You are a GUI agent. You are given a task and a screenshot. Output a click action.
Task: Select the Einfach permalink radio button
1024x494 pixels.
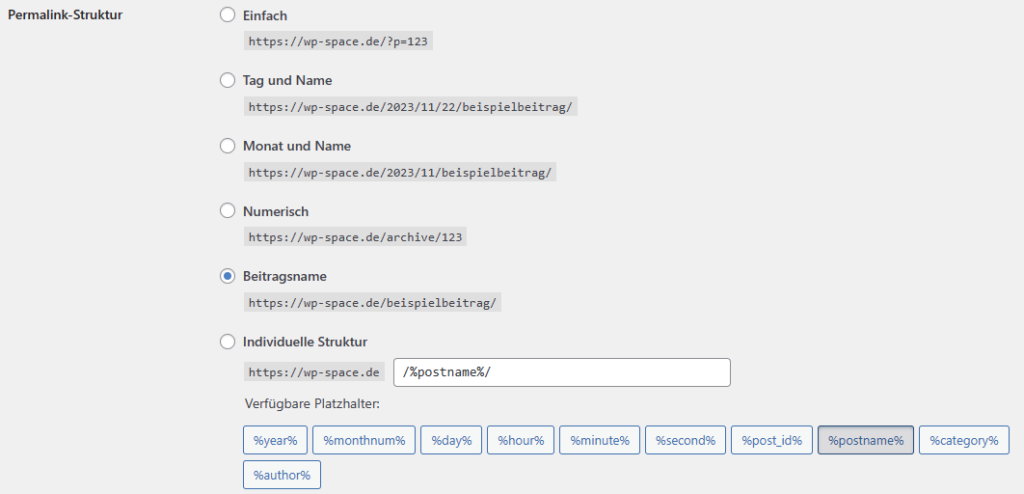pos(227,15)
